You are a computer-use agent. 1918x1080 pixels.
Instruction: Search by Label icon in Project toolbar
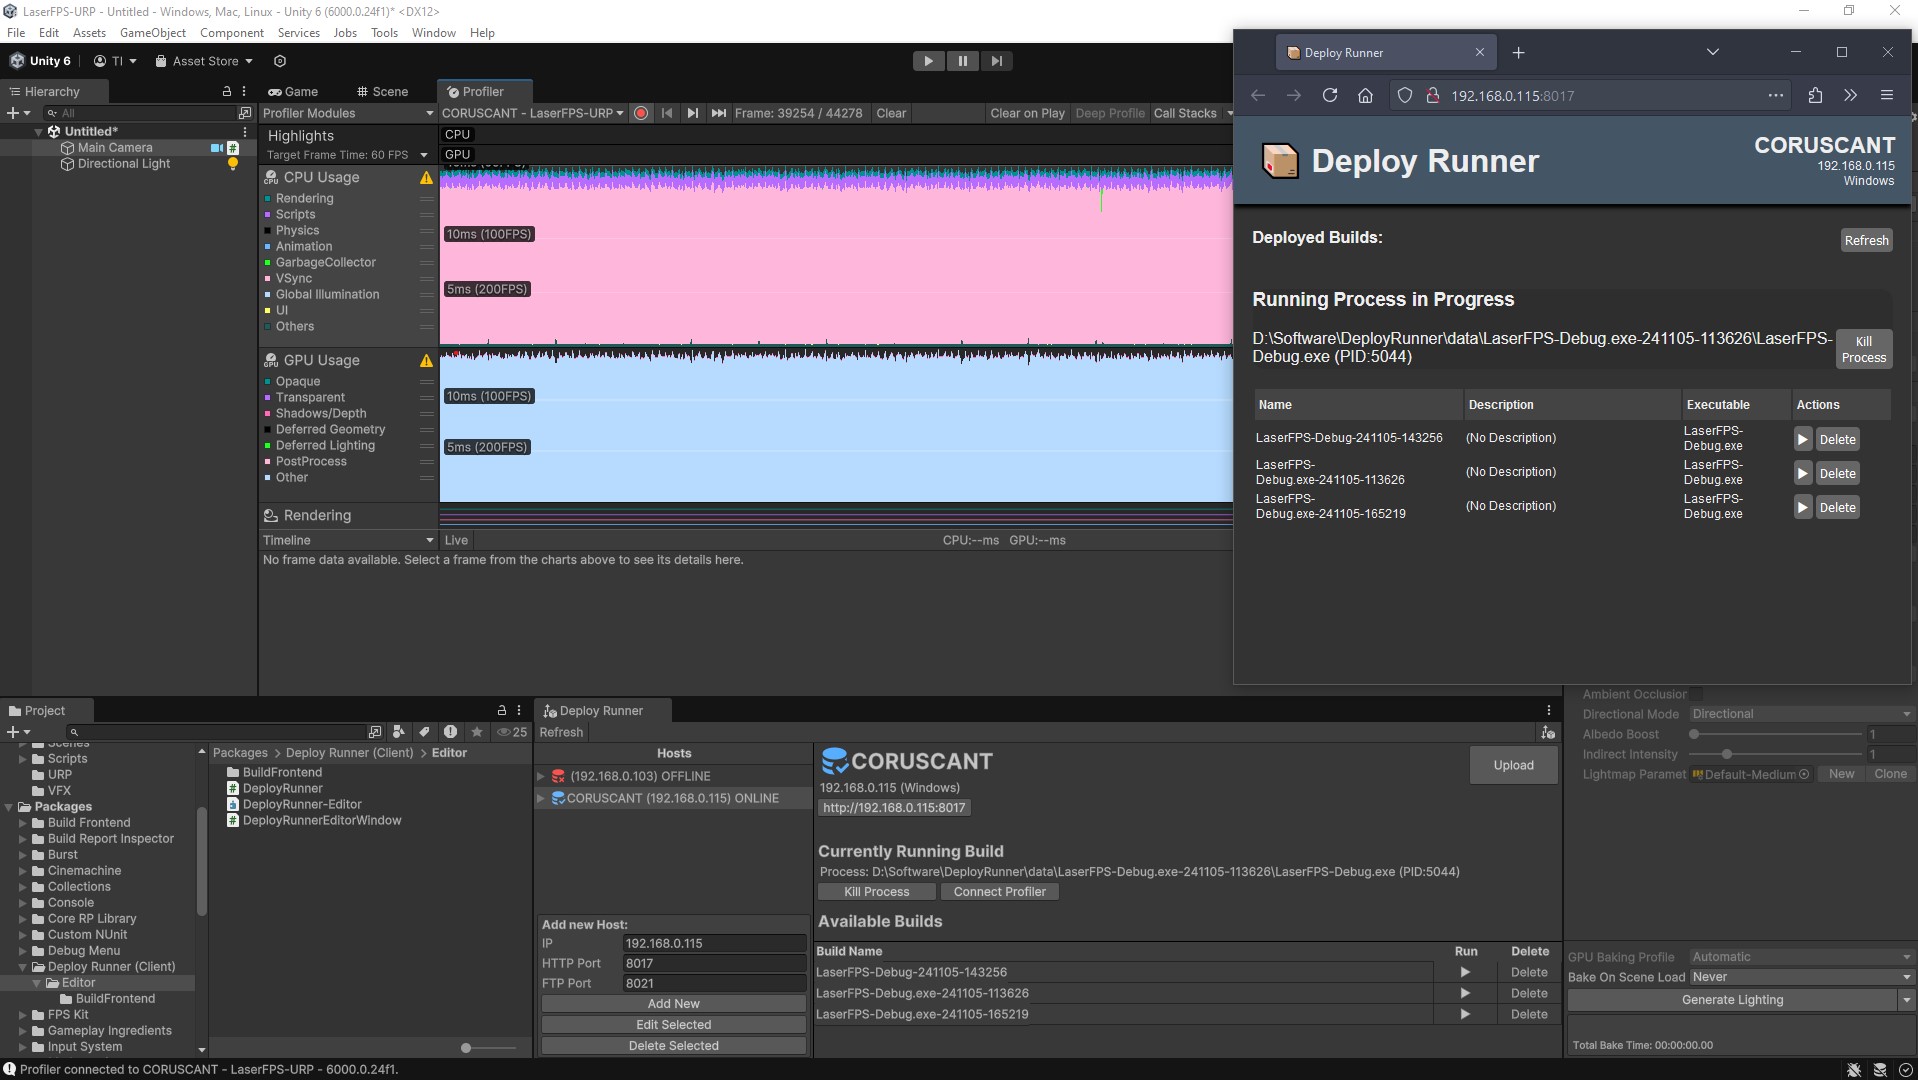[424, 732]
